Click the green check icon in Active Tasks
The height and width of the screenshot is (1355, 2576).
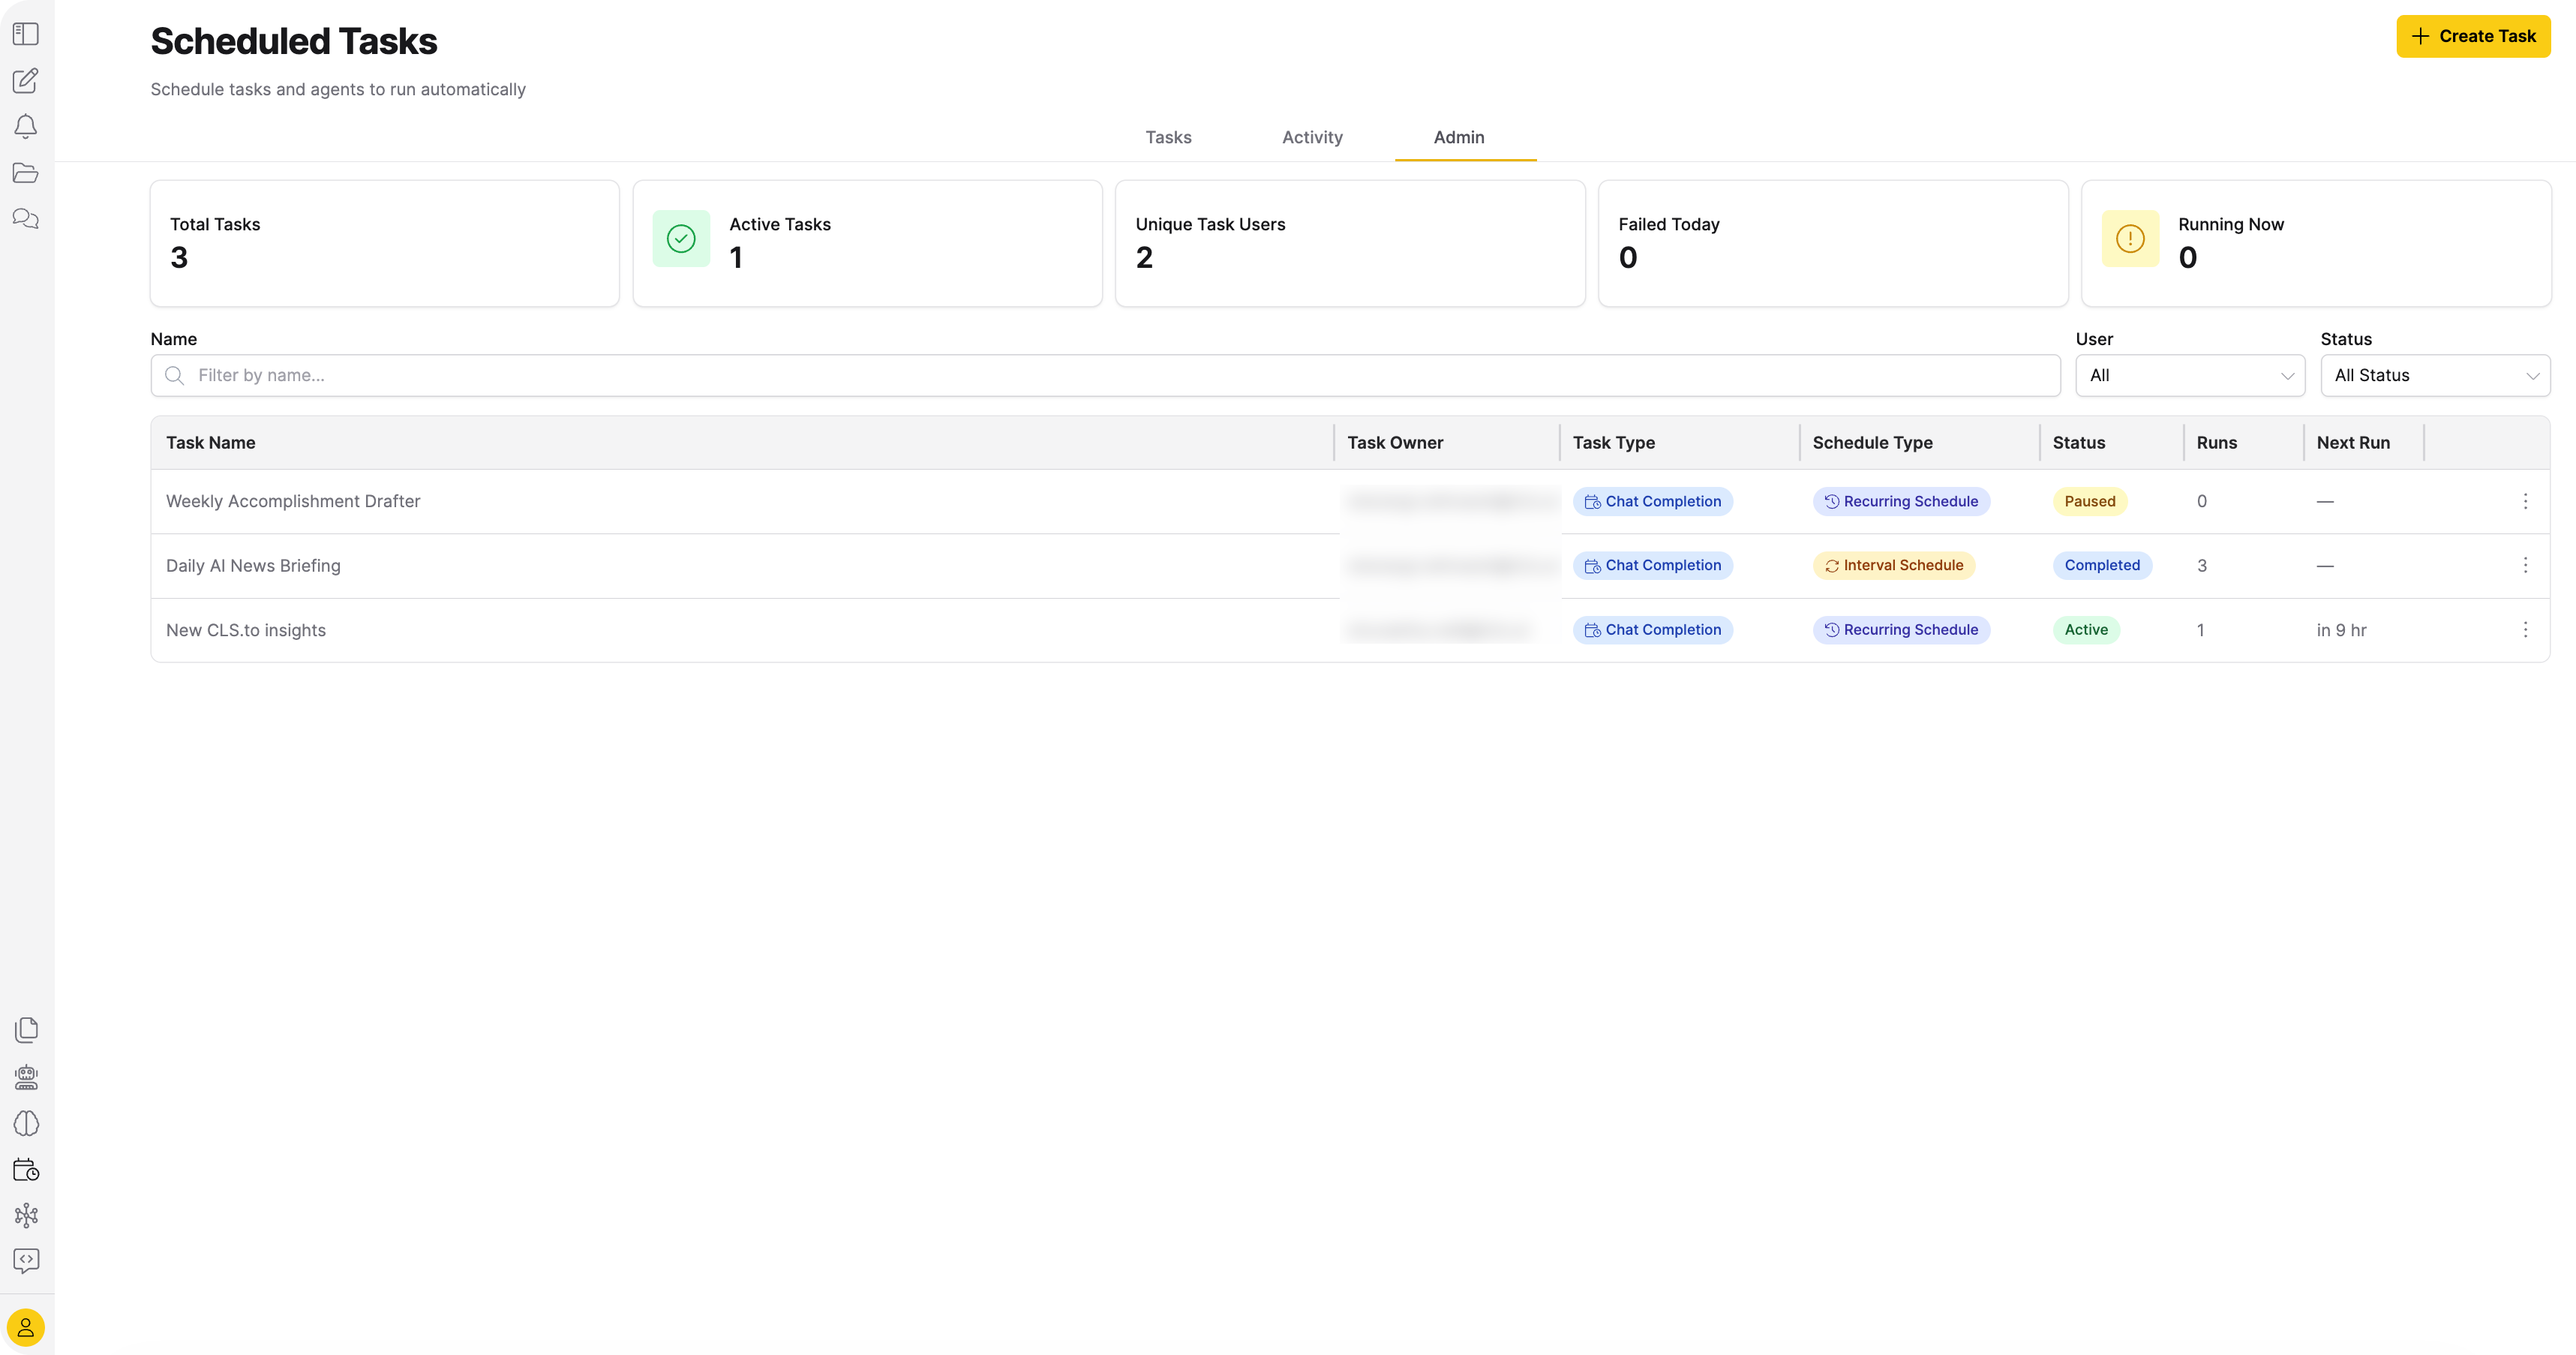(681, 238)
